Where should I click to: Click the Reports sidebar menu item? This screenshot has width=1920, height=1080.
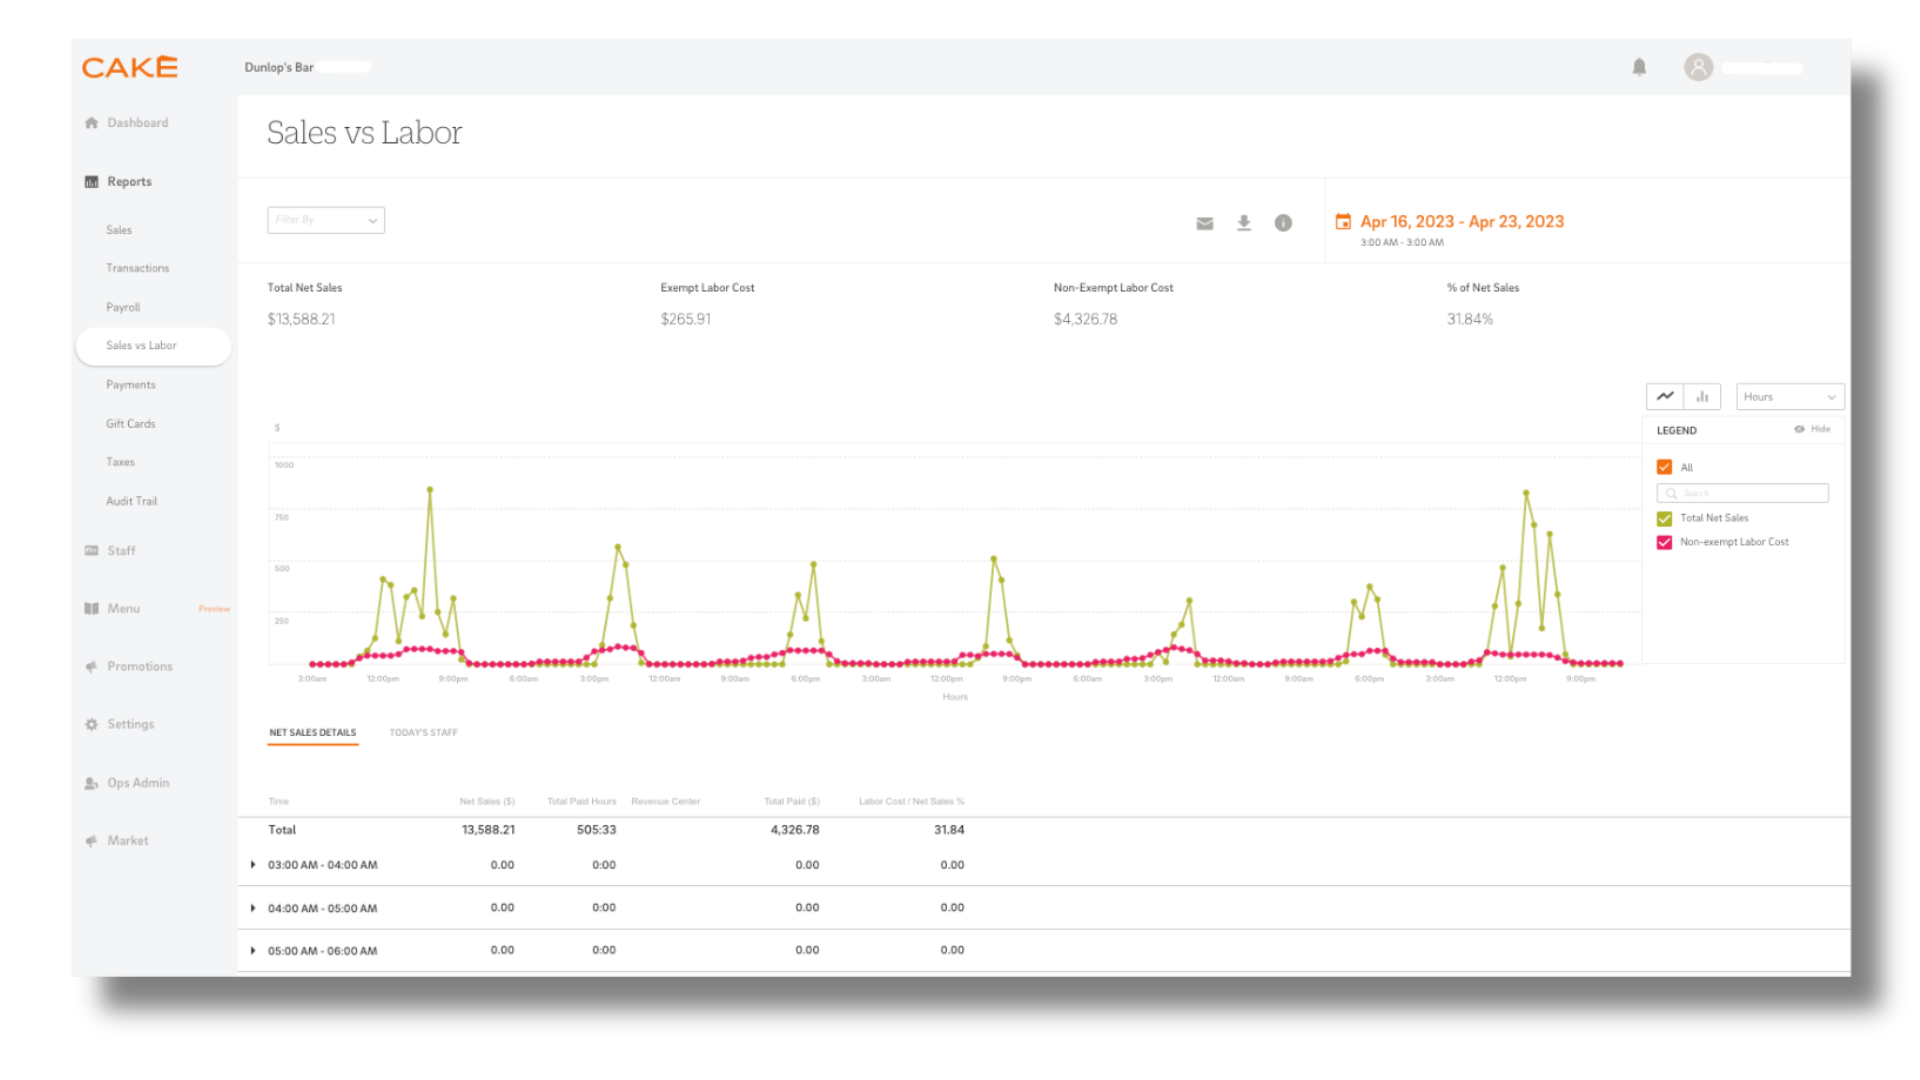click(x=129, y=181)
